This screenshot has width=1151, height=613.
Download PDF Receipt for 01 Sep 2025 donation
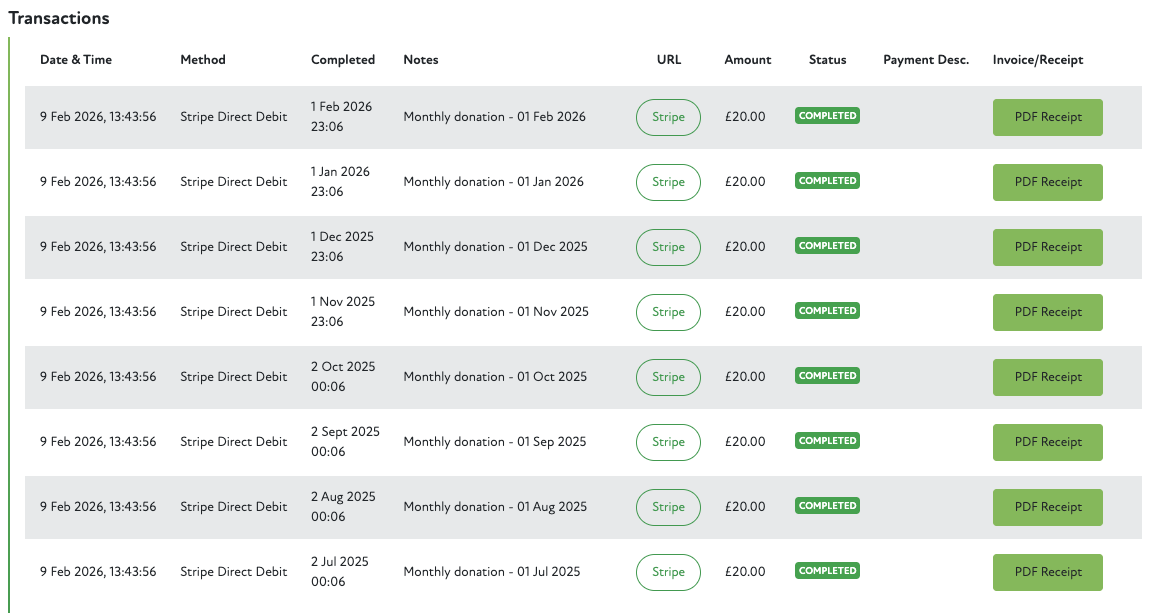click(x=1047, y=442)
